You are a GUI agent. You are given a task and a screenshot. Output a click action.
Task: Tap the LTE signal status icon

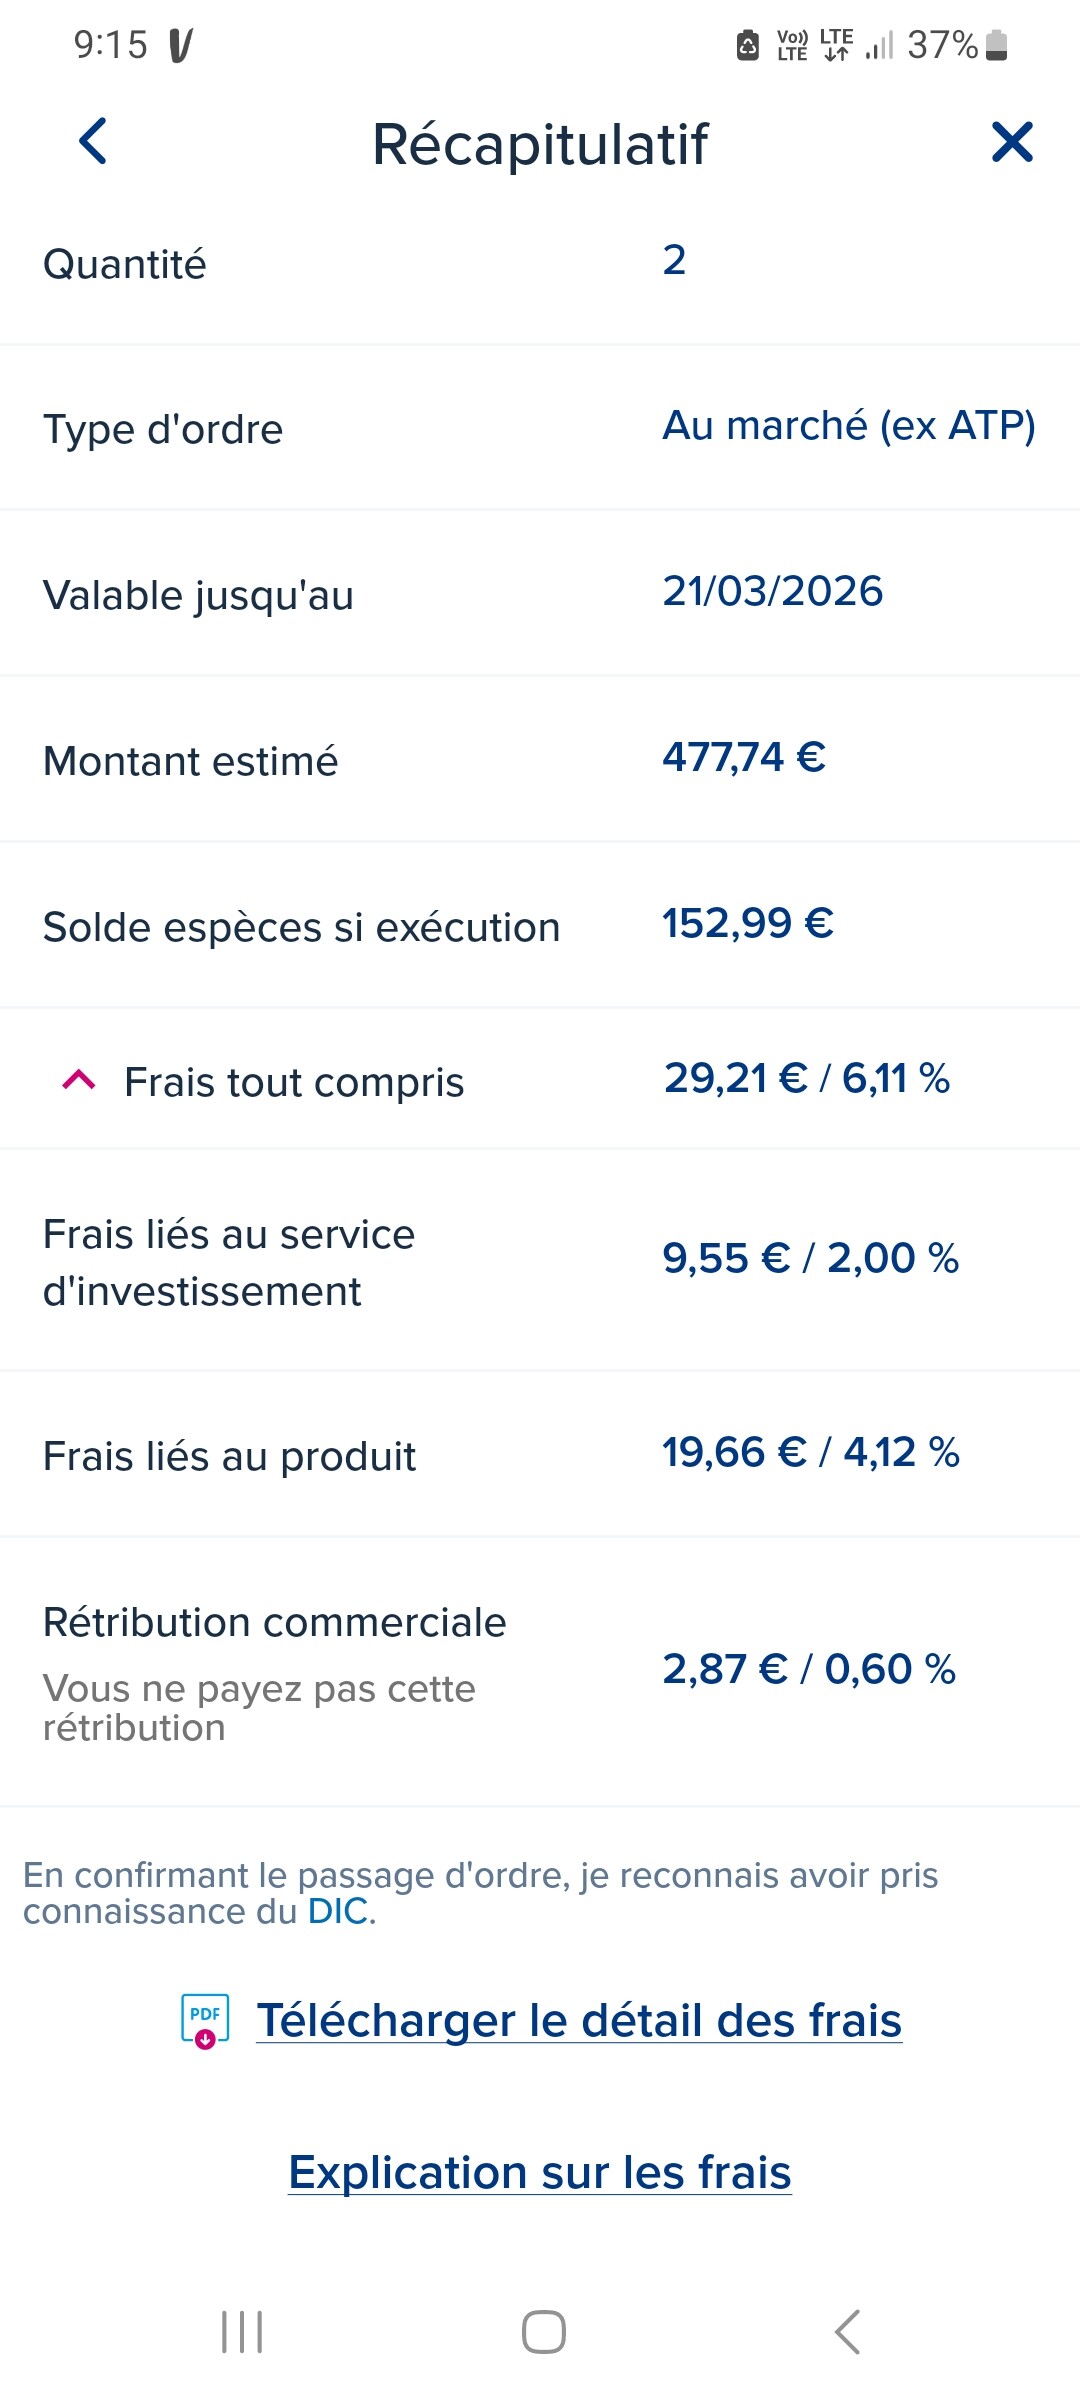pos(836,45)
